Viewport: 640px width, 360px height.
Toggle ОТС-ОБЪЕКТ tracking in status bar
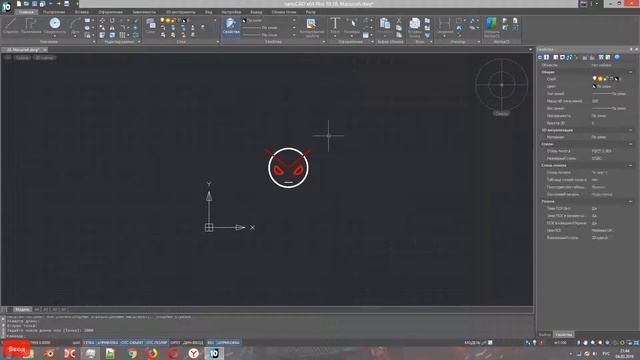click(x=132, y=342)
